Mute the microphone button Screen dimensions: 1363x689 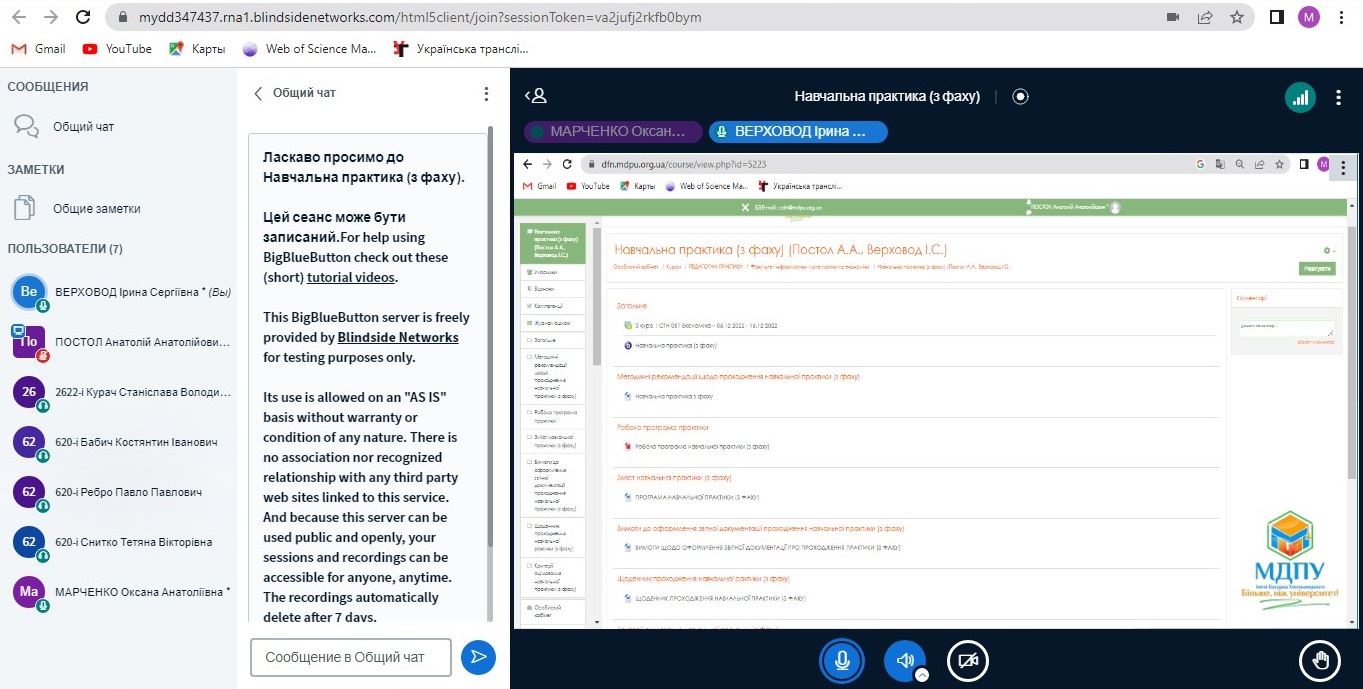842,660
